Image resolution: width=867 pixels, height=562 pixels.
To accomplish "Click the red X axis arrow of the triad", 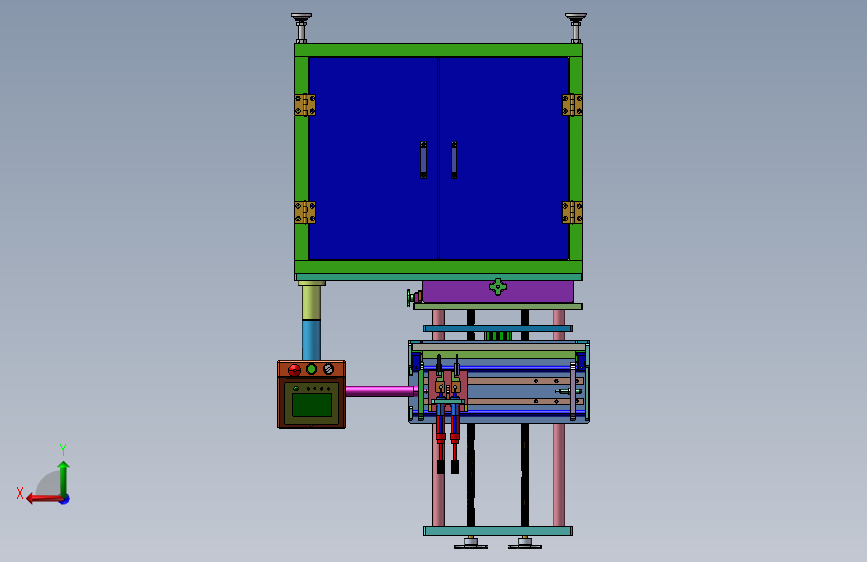I will tap(44, 499).
